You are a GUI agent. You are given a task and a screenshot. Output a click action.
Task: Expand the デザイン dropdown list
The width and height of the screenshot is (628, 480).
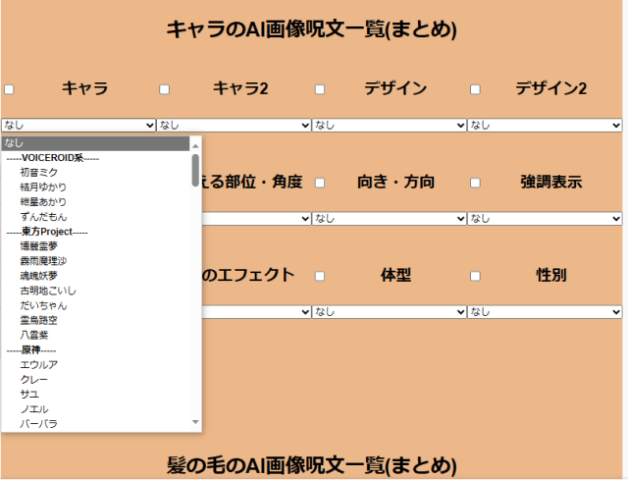pyautogui.click(x=389, y=125)
